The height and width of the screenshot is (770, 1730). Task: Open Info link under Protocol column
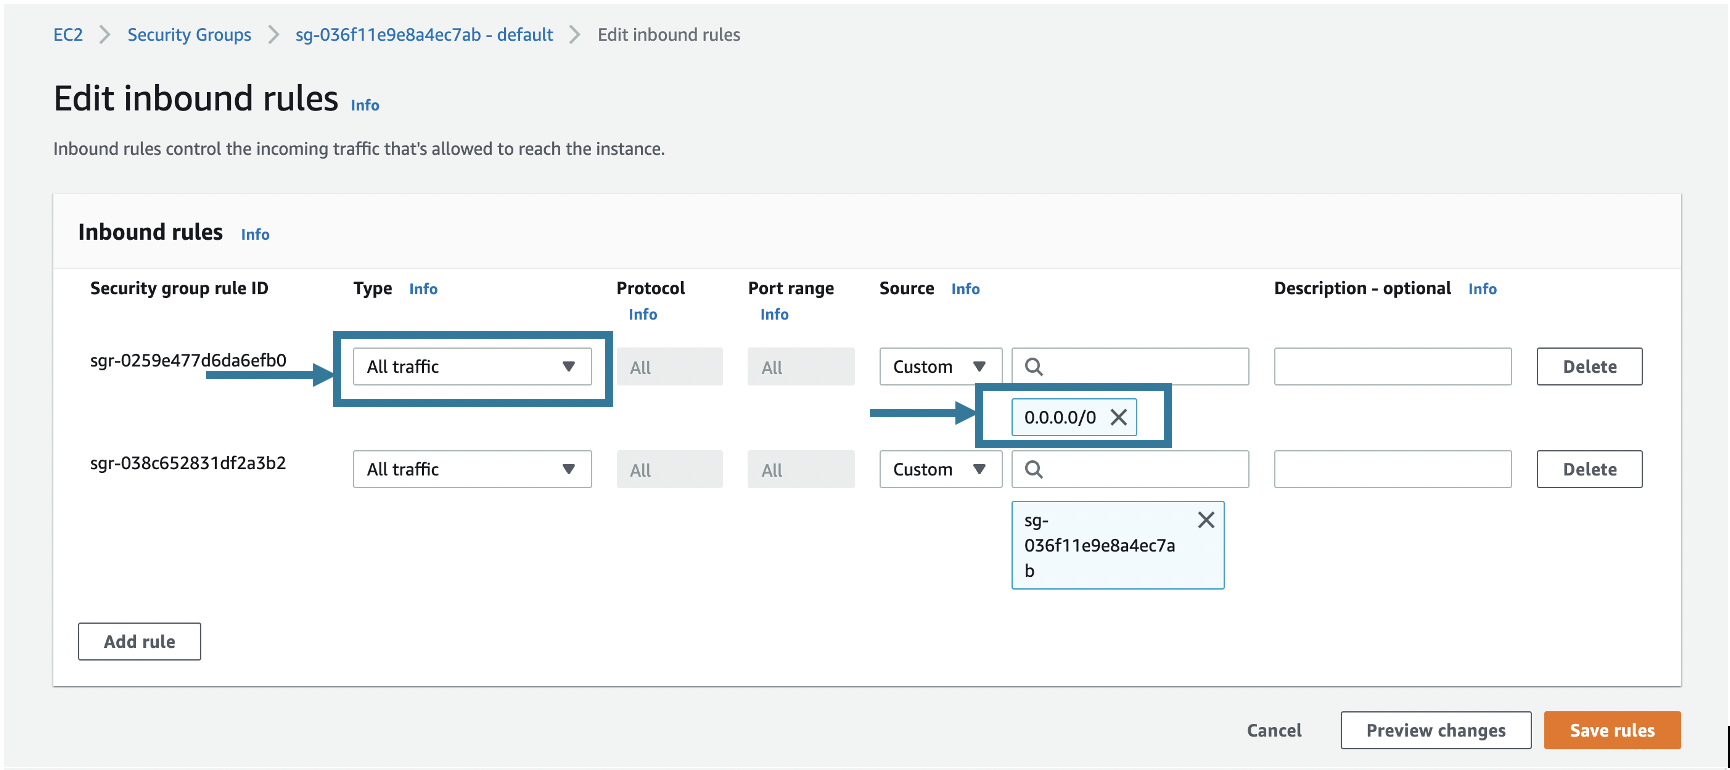tap(643, 314)
